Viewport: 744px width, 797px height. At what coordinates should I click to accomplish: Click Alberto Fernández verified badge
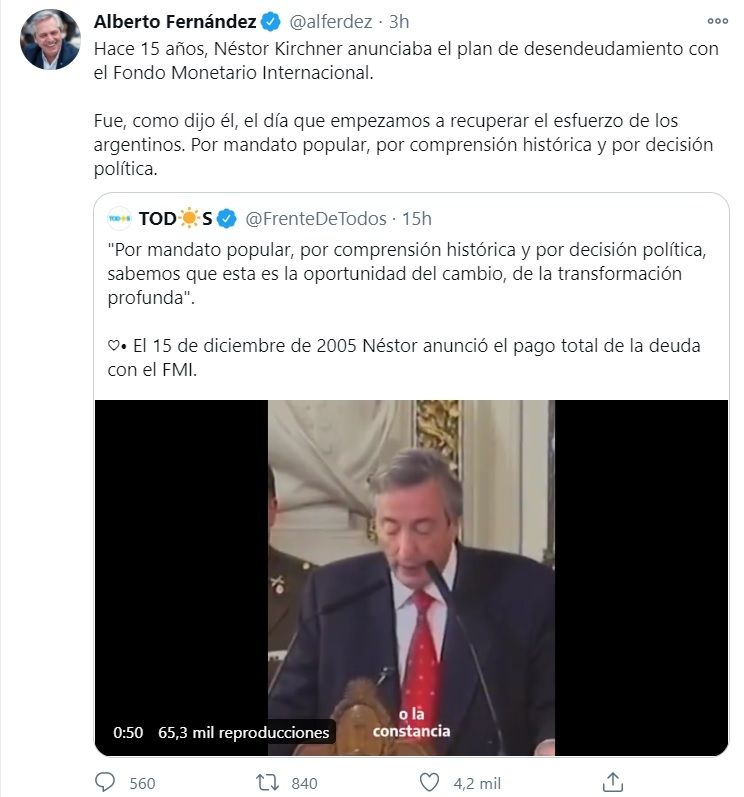point(270,22)
